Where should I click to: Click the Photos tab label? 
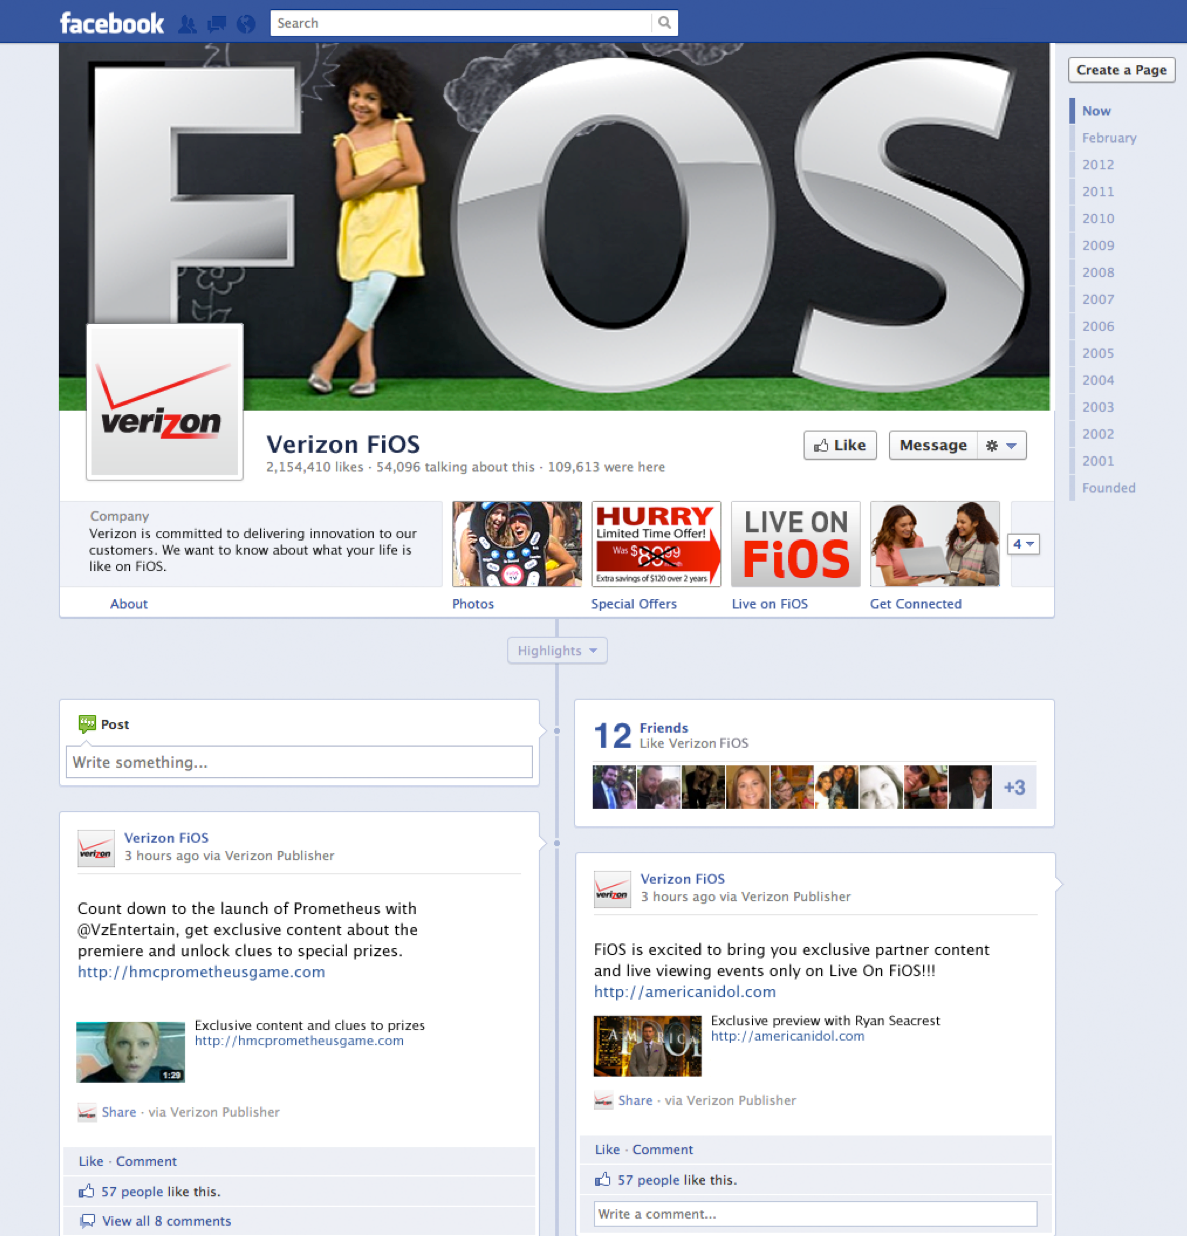(x=473, y=604)
